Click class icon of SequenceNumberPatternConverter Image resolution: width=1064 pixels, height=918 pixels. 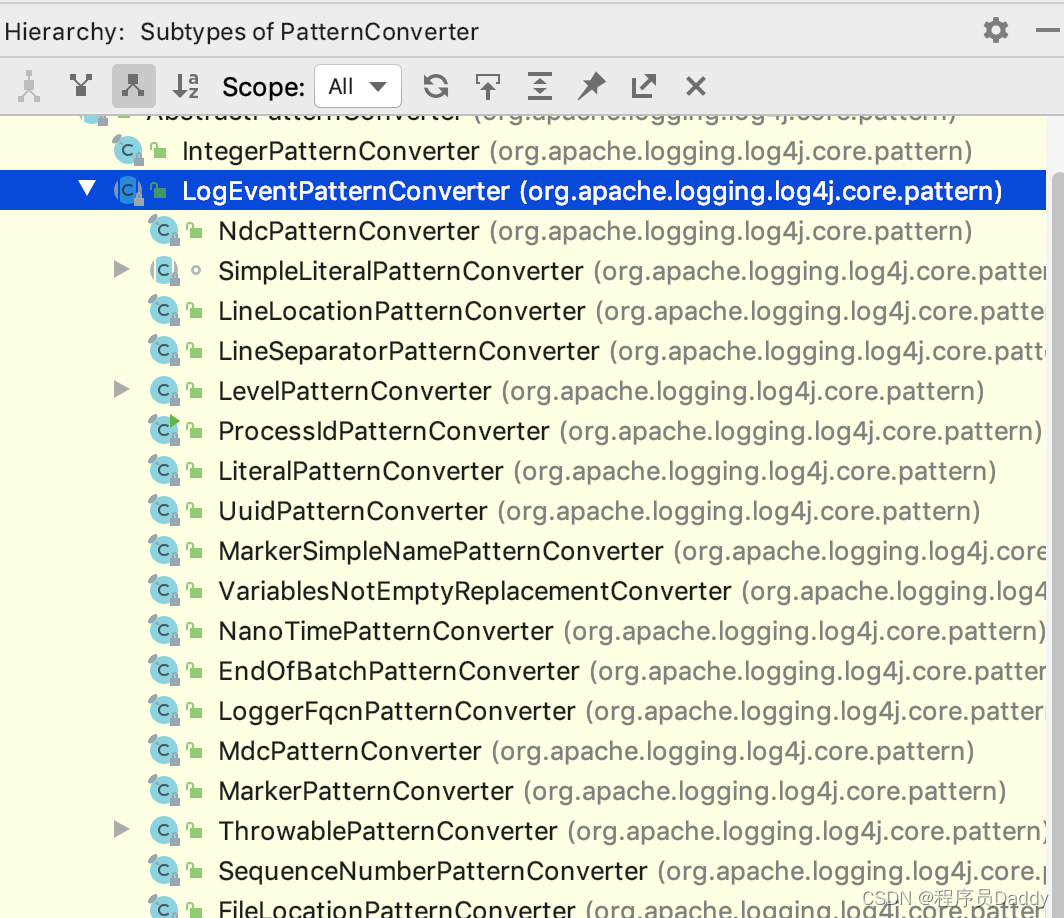(164, 871)
